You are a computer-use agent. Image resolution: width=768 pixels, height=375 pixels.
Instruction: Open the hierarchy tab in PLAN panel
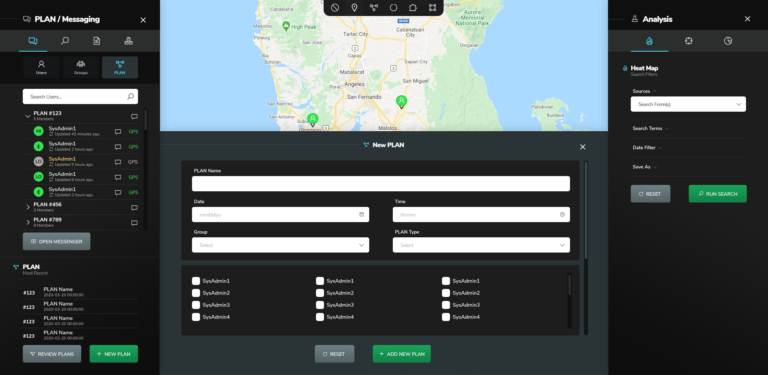click(x=128, y=41)
